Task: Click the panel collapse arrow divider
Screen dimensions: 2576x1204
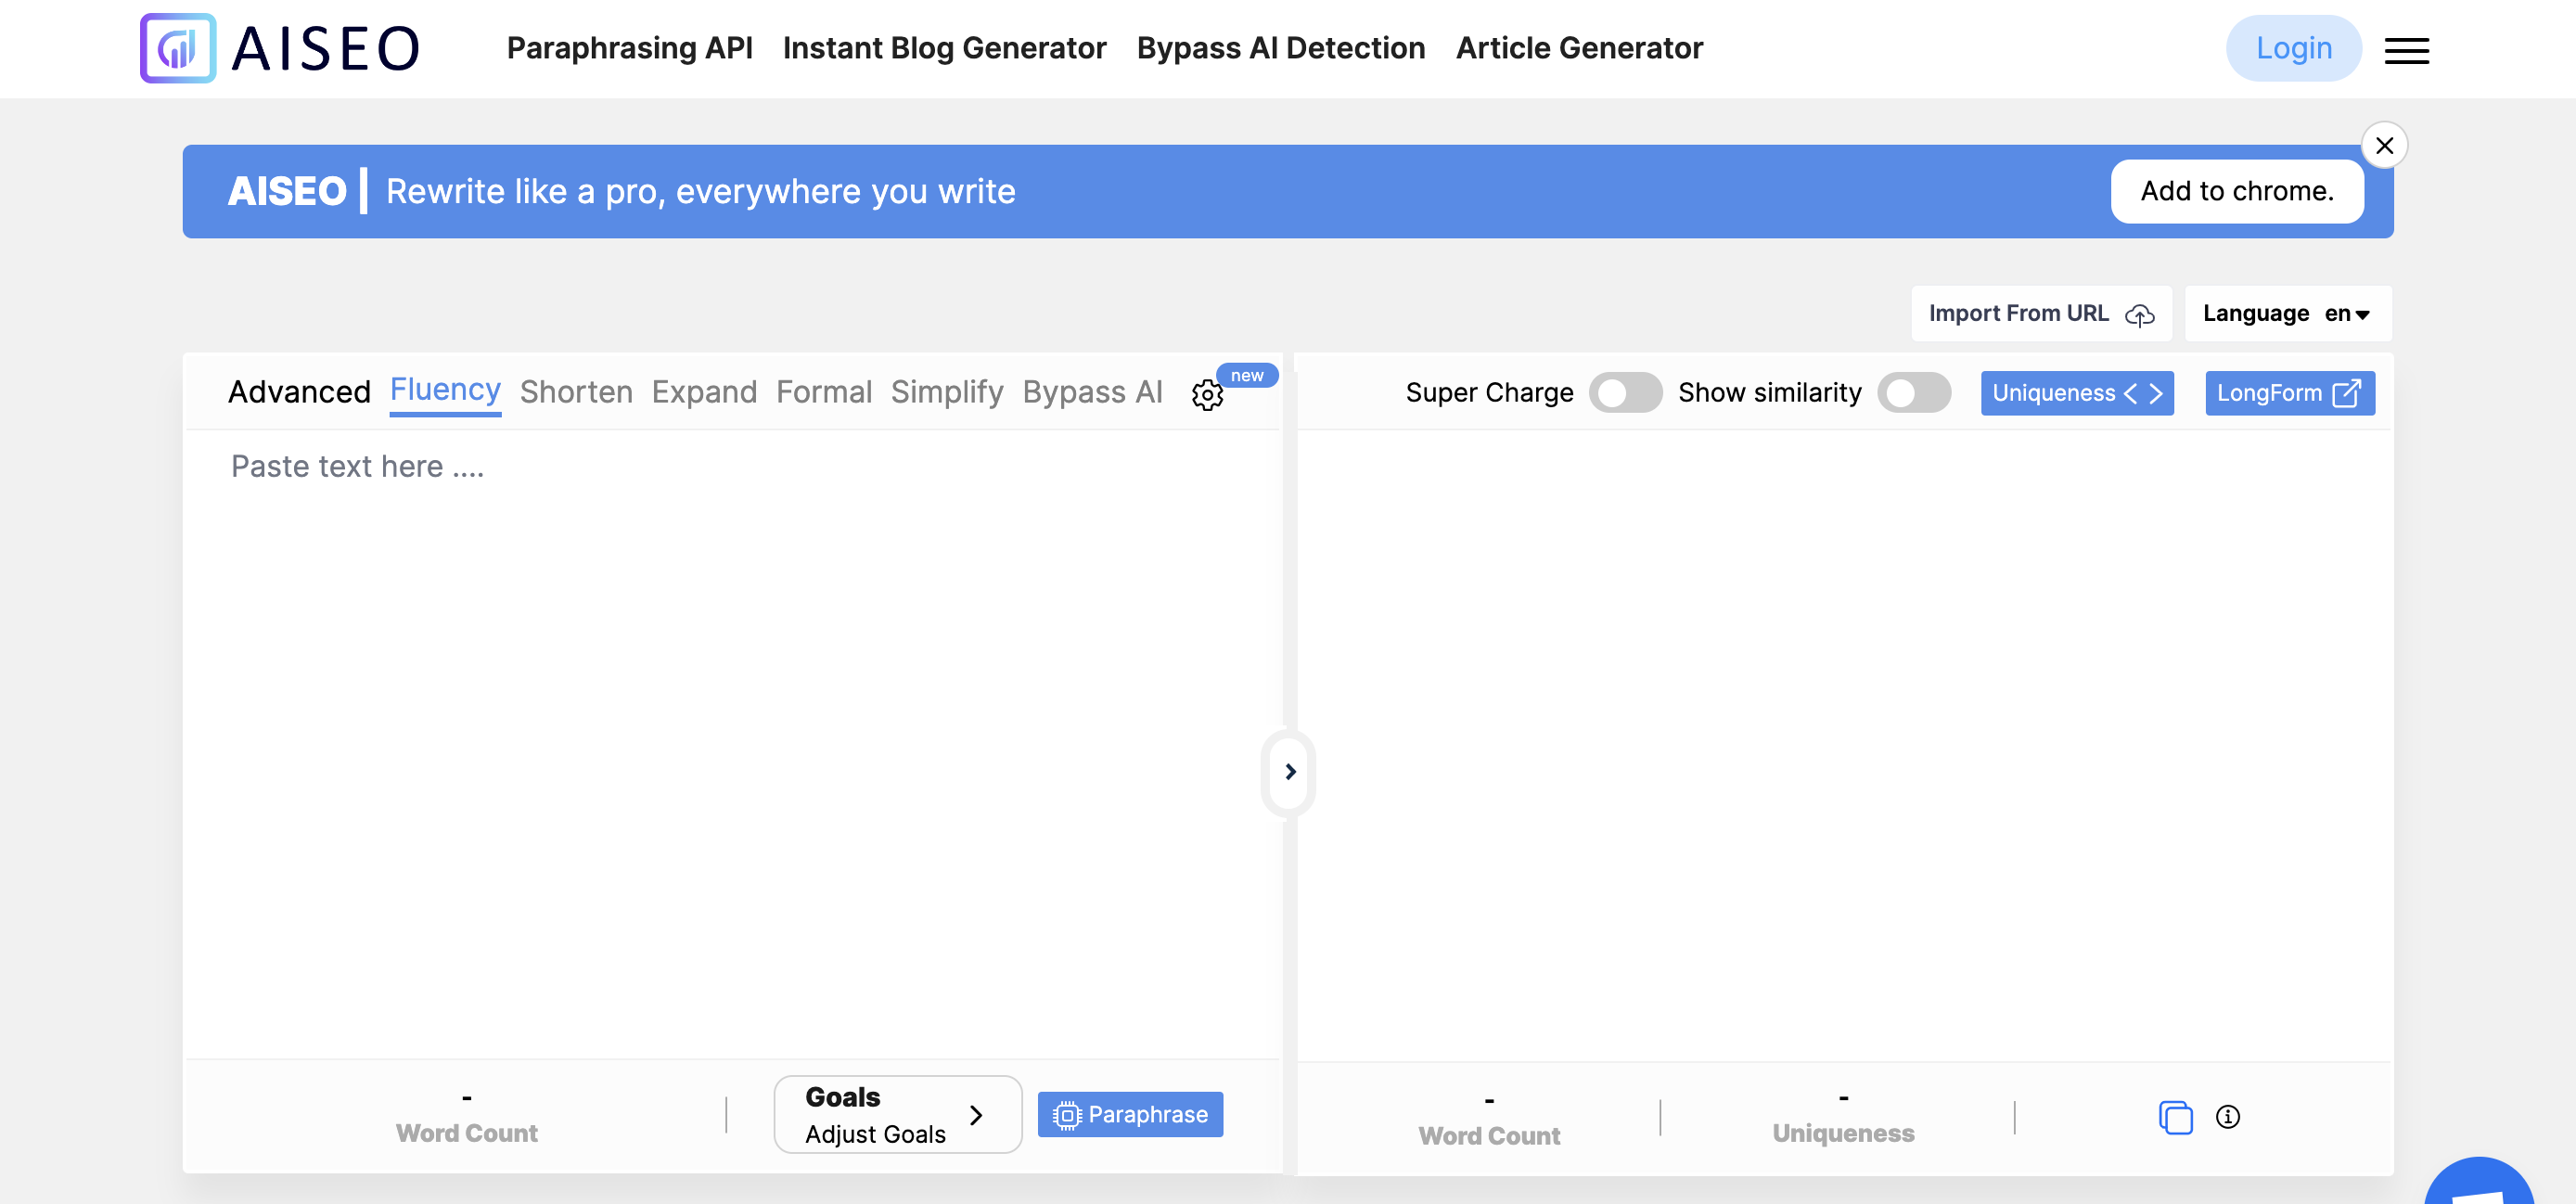Action: 1289,772
